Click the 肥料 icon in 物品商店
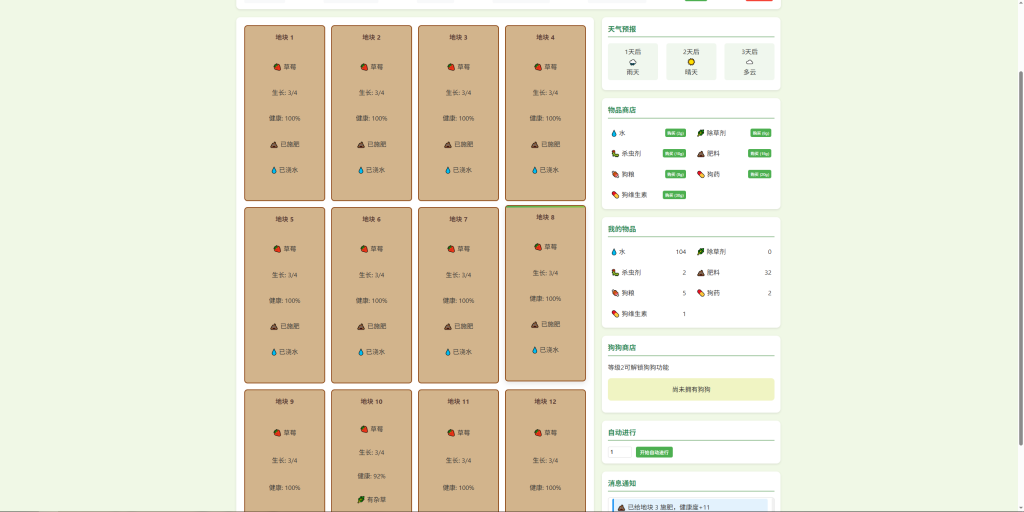 pyautogui.click(x=701, y=153)
